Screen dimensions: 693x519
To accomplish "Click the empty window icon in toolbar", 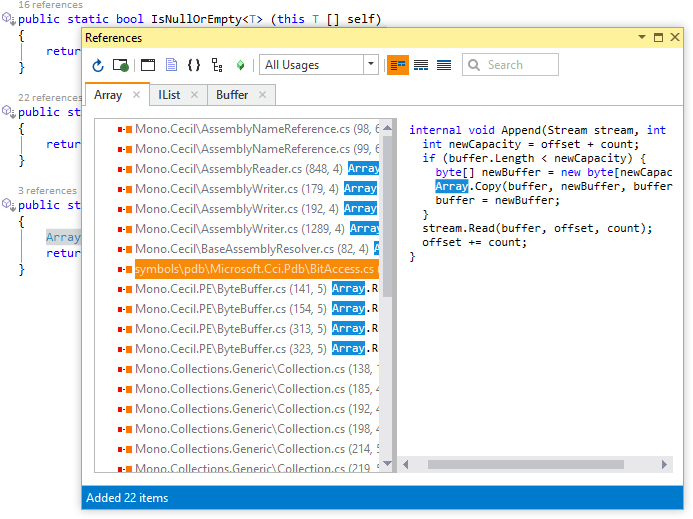I will click(148, 65).
